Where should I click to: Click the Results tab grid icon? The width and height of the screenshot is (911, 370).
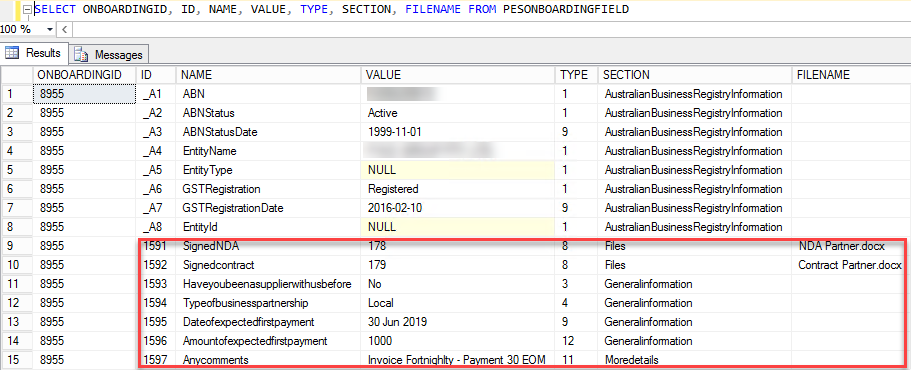click(x=12, y=53)
